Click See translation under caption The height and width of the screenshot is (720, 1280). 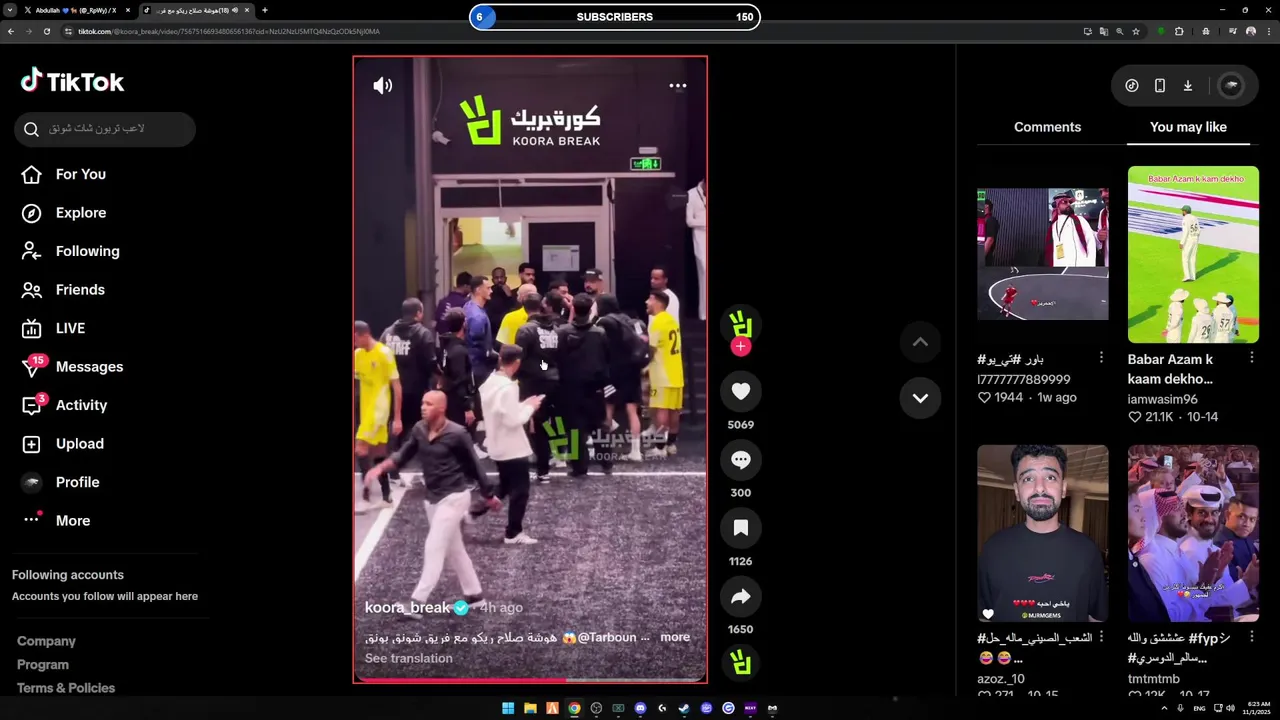409,658
